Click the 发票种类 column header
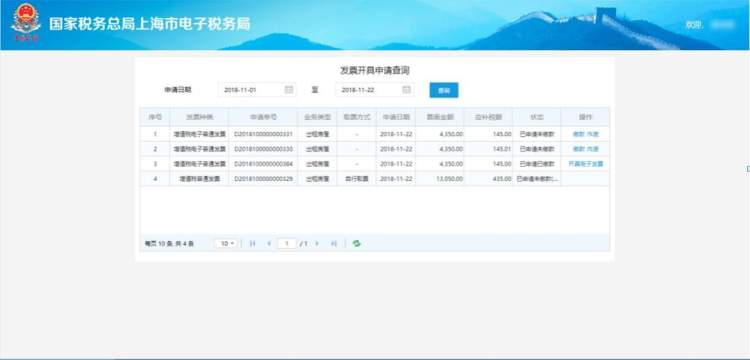 pyautogui.click(x=199, y=117)
